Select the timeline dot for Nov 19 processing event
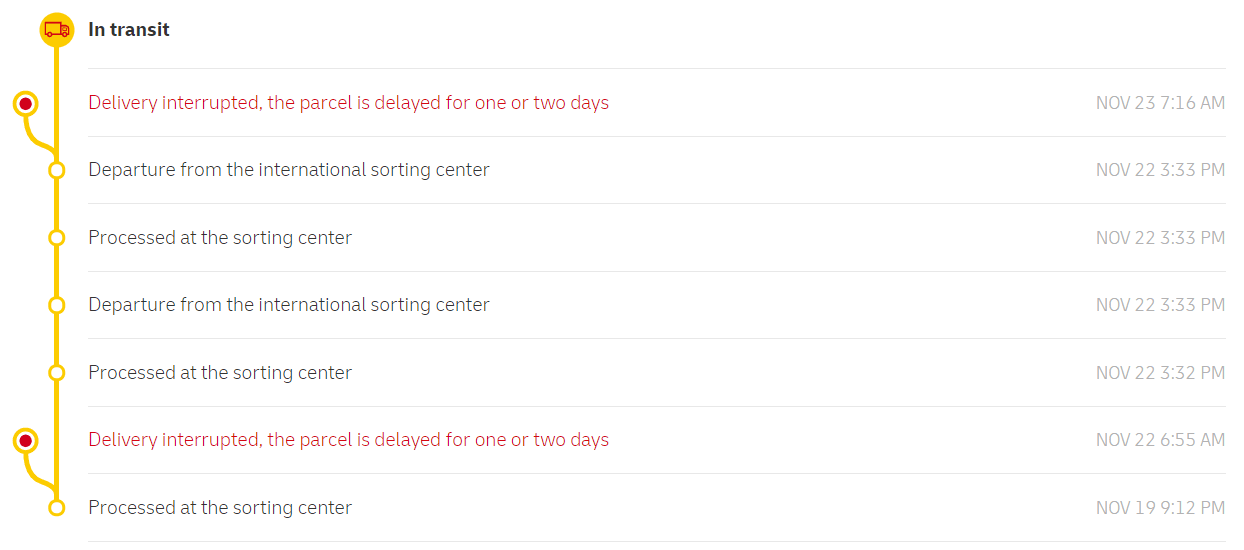Image resolution: width=1244 pixels, height=550 pixels. point(57,508)
